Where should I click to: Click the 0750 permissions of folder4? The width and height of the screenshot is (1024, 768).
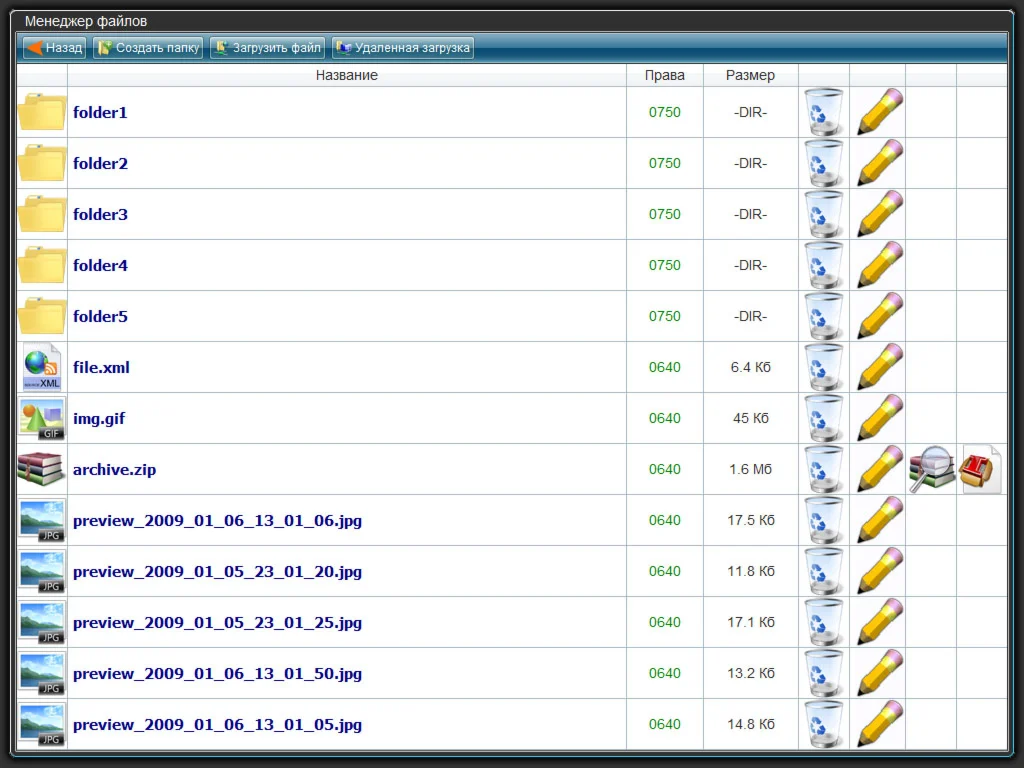[664, 265]
